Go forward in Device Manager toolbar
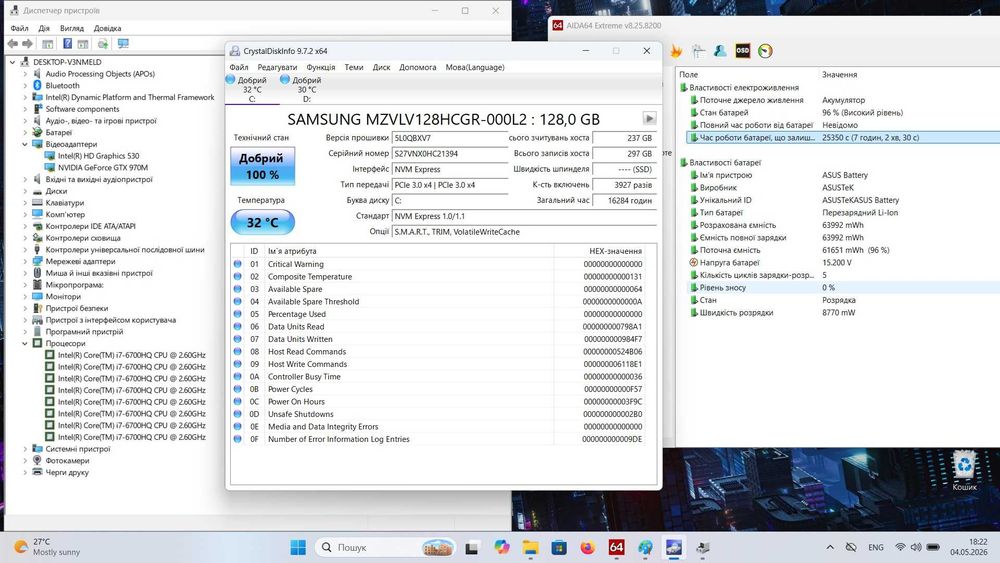 point(27,44)
